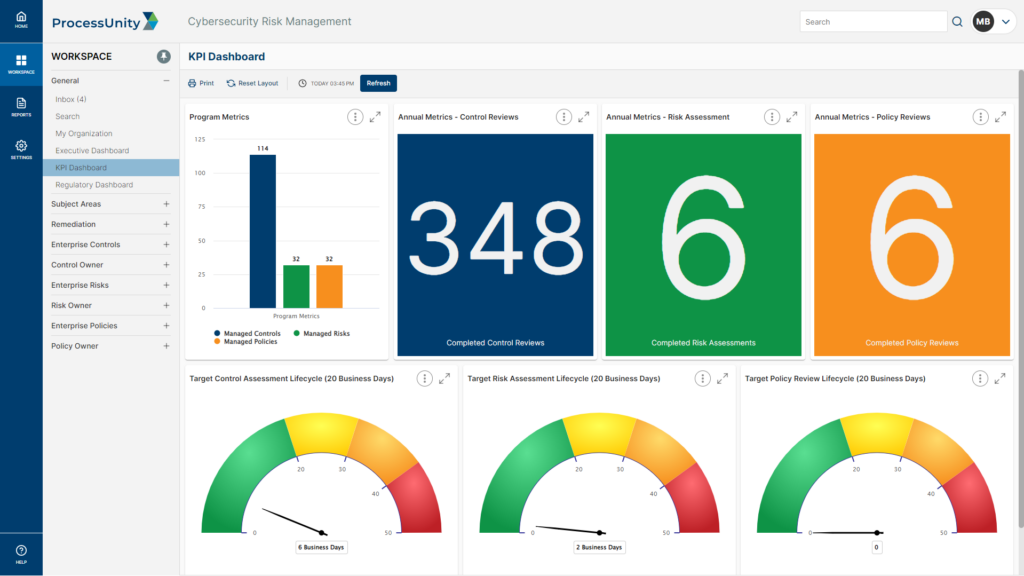Select the Home icon at the top left
1024x576 pixels.
(21, 17)
